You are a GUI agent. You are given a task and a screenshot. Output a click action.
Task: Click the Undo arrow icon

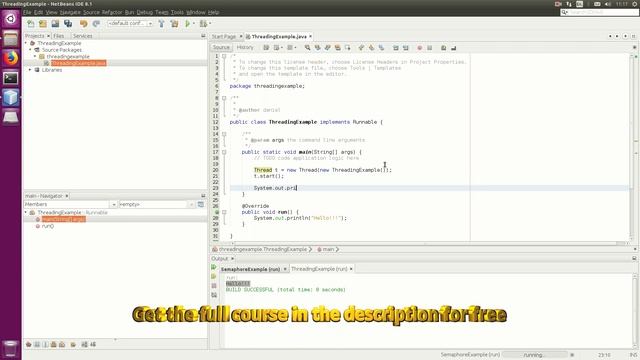(84, 24)
